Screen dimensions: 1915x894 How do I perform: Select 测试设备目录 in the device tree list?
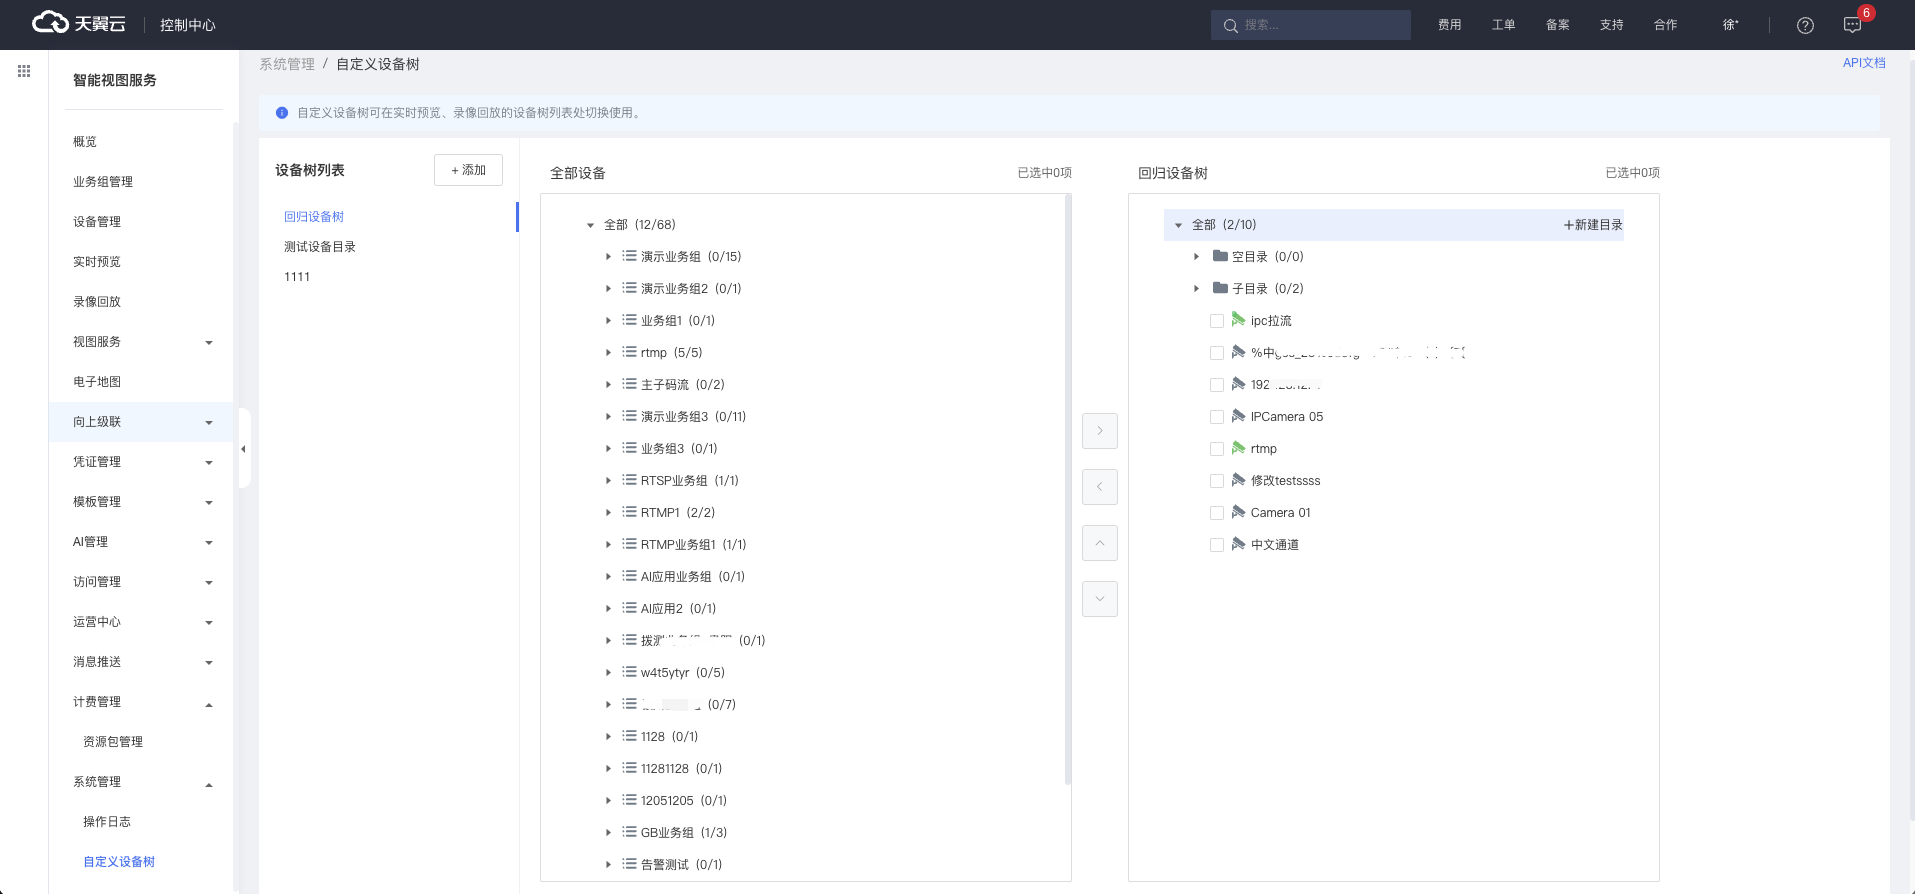click(320, 247)
